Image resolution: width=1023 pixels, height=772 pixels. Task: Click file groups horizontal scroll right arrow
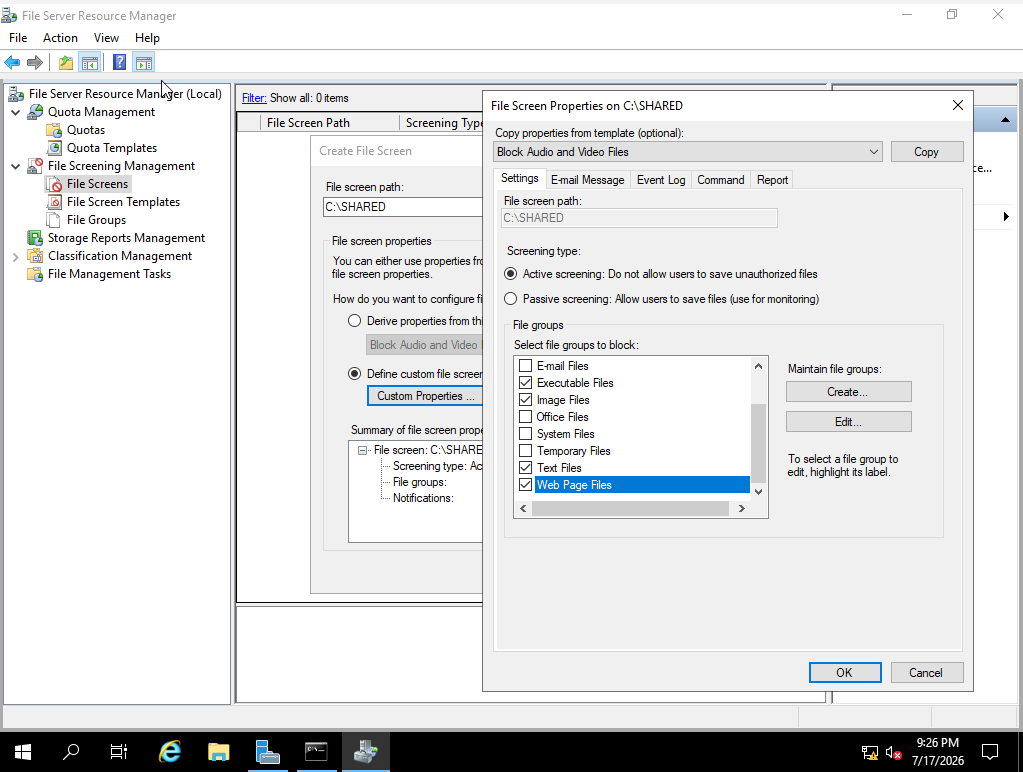[x=741, y=508]
